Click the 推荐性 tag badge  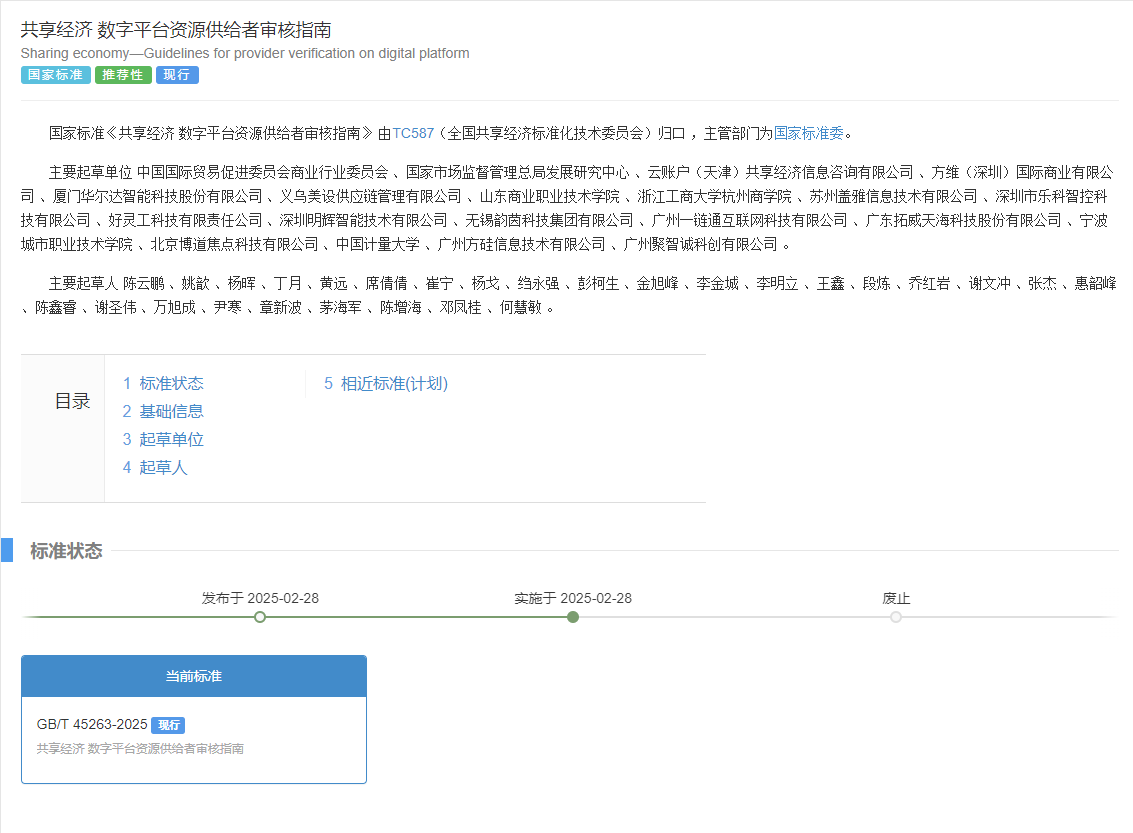click(x=123, y=75)
